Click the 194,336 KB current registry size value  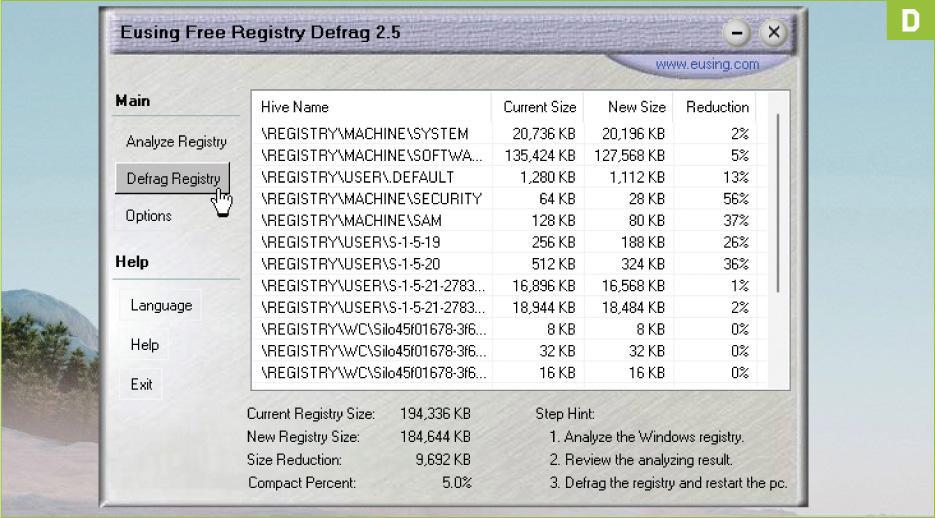click(x=435, y=414)
